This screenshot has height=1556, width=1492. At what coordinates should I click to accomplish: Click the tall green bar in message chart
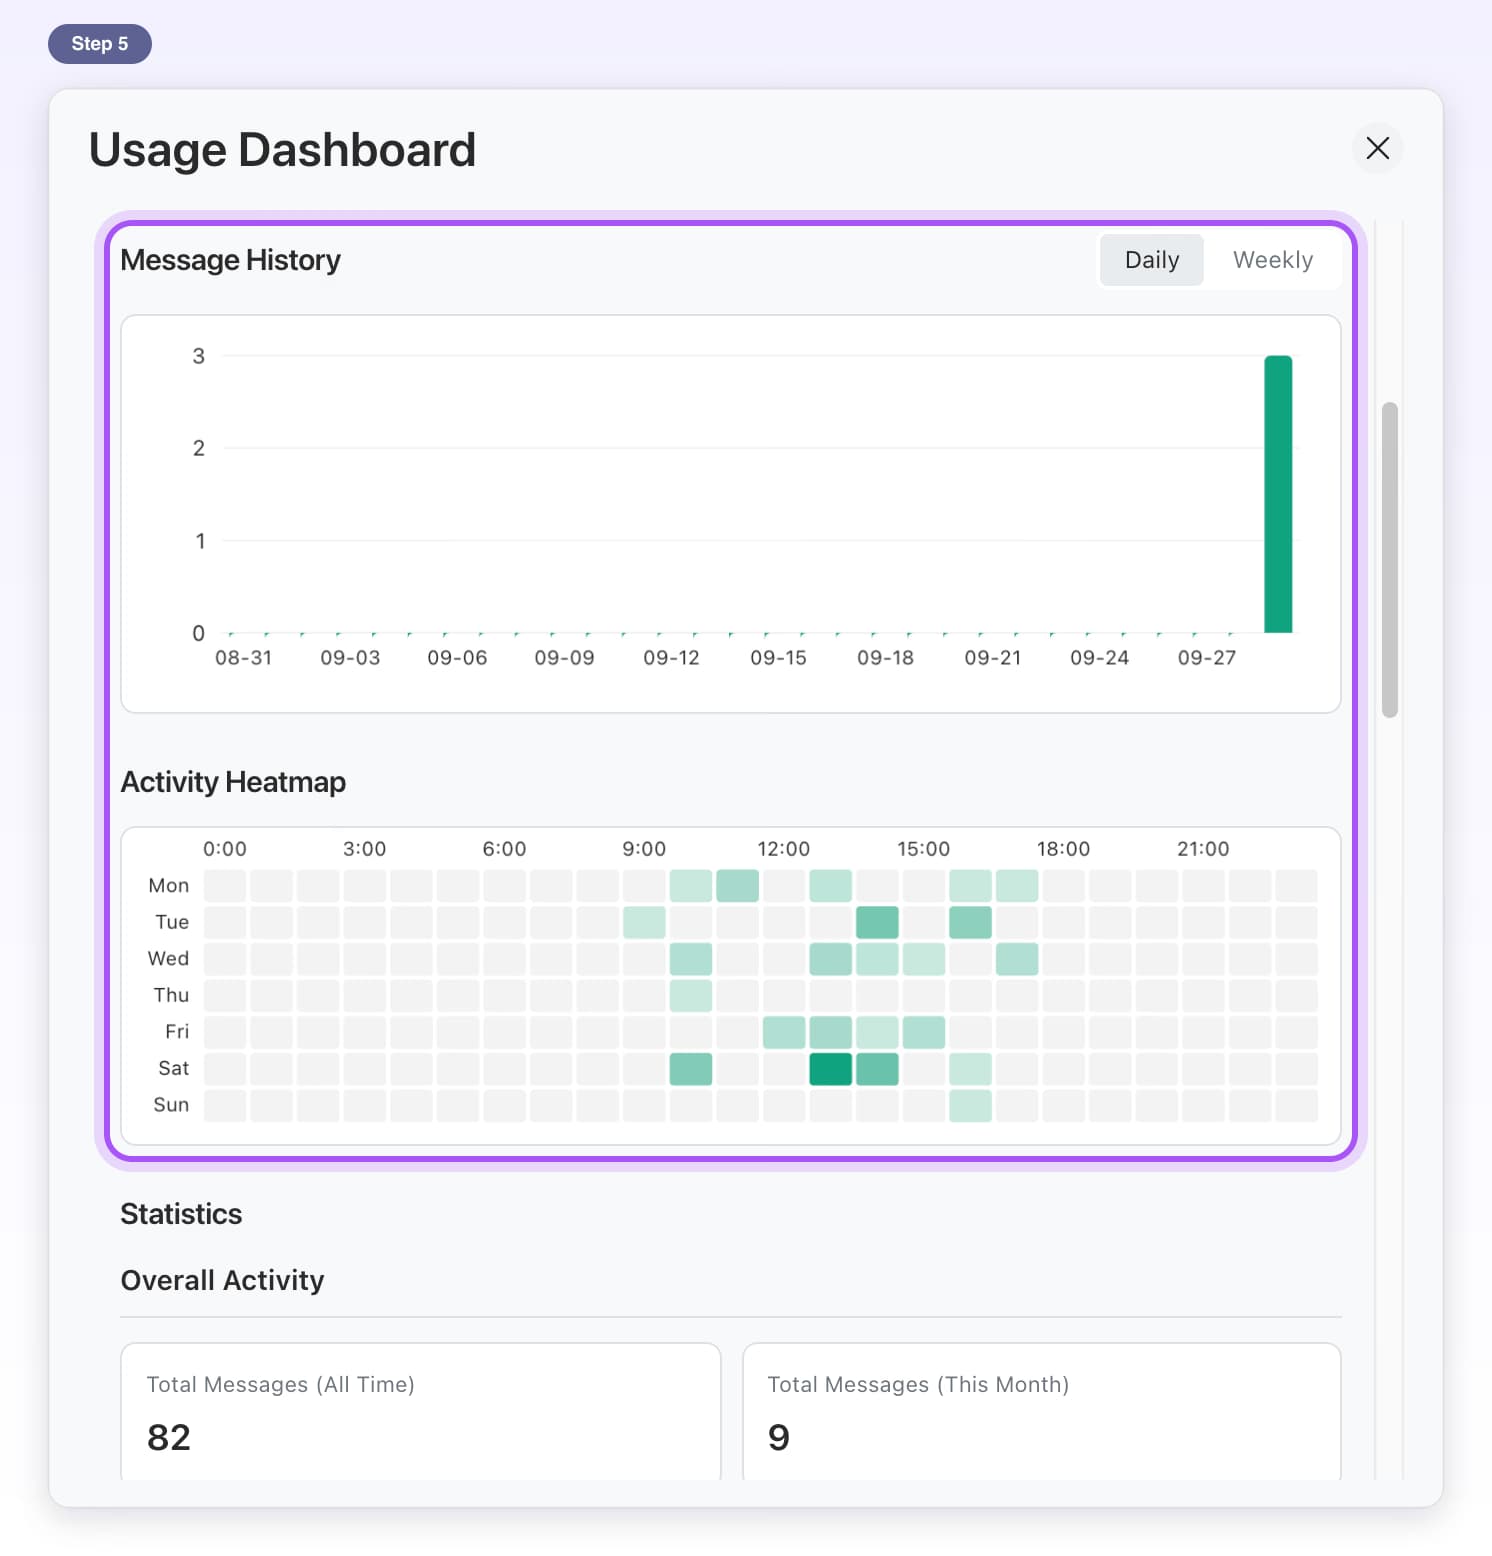tap(1278, 494)
